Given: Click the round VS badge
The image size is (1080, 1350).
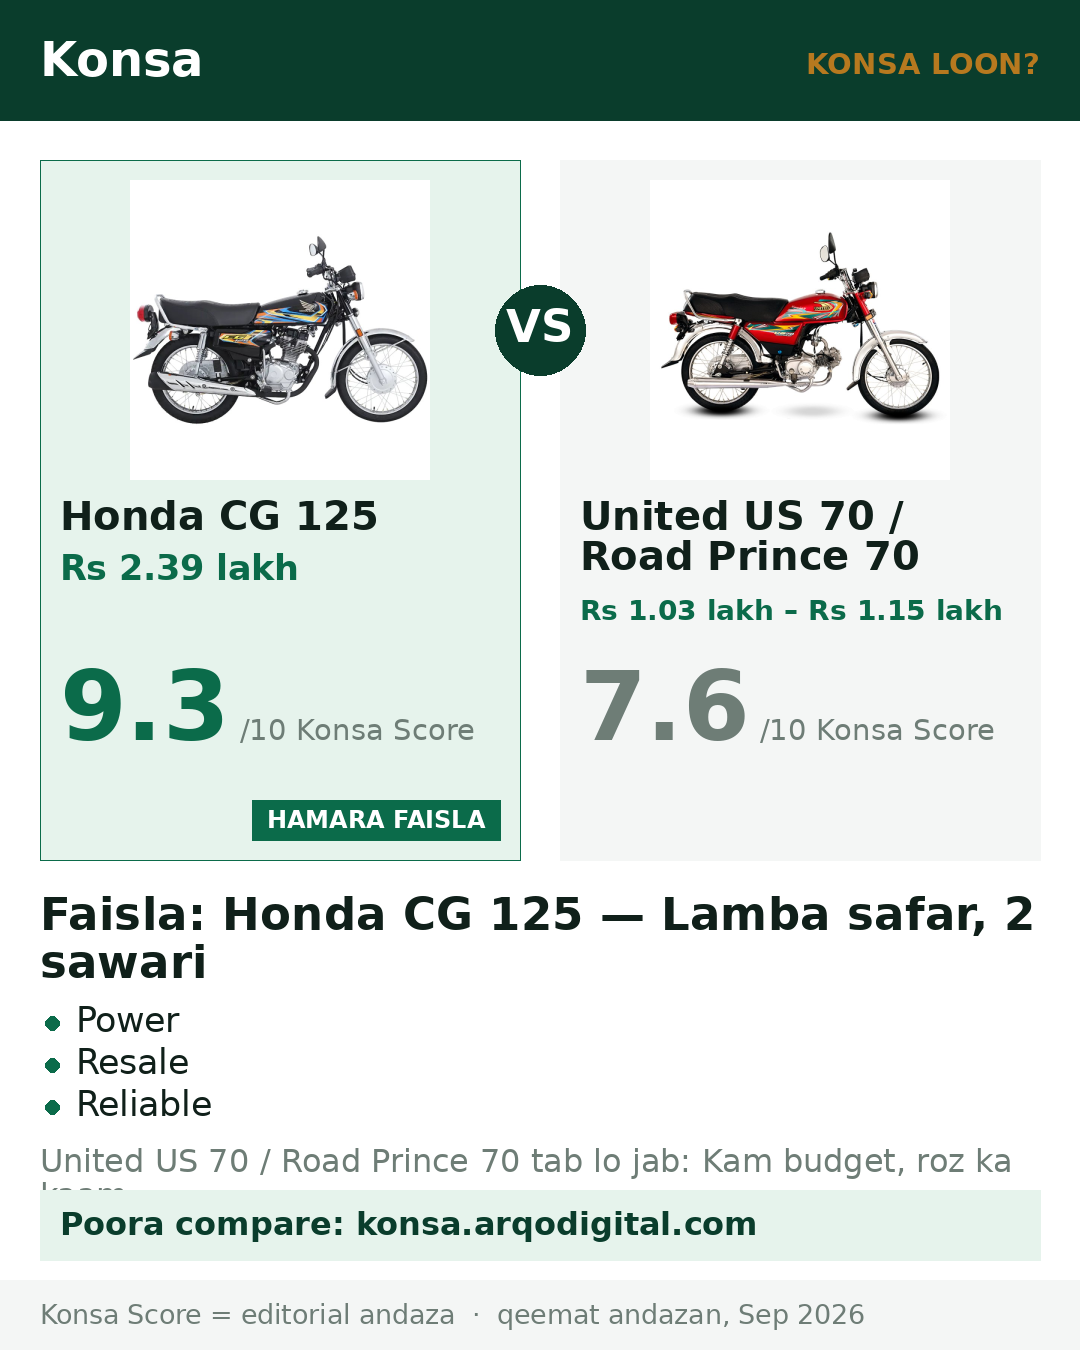Looking at the screenshot, I should point(540,330).
